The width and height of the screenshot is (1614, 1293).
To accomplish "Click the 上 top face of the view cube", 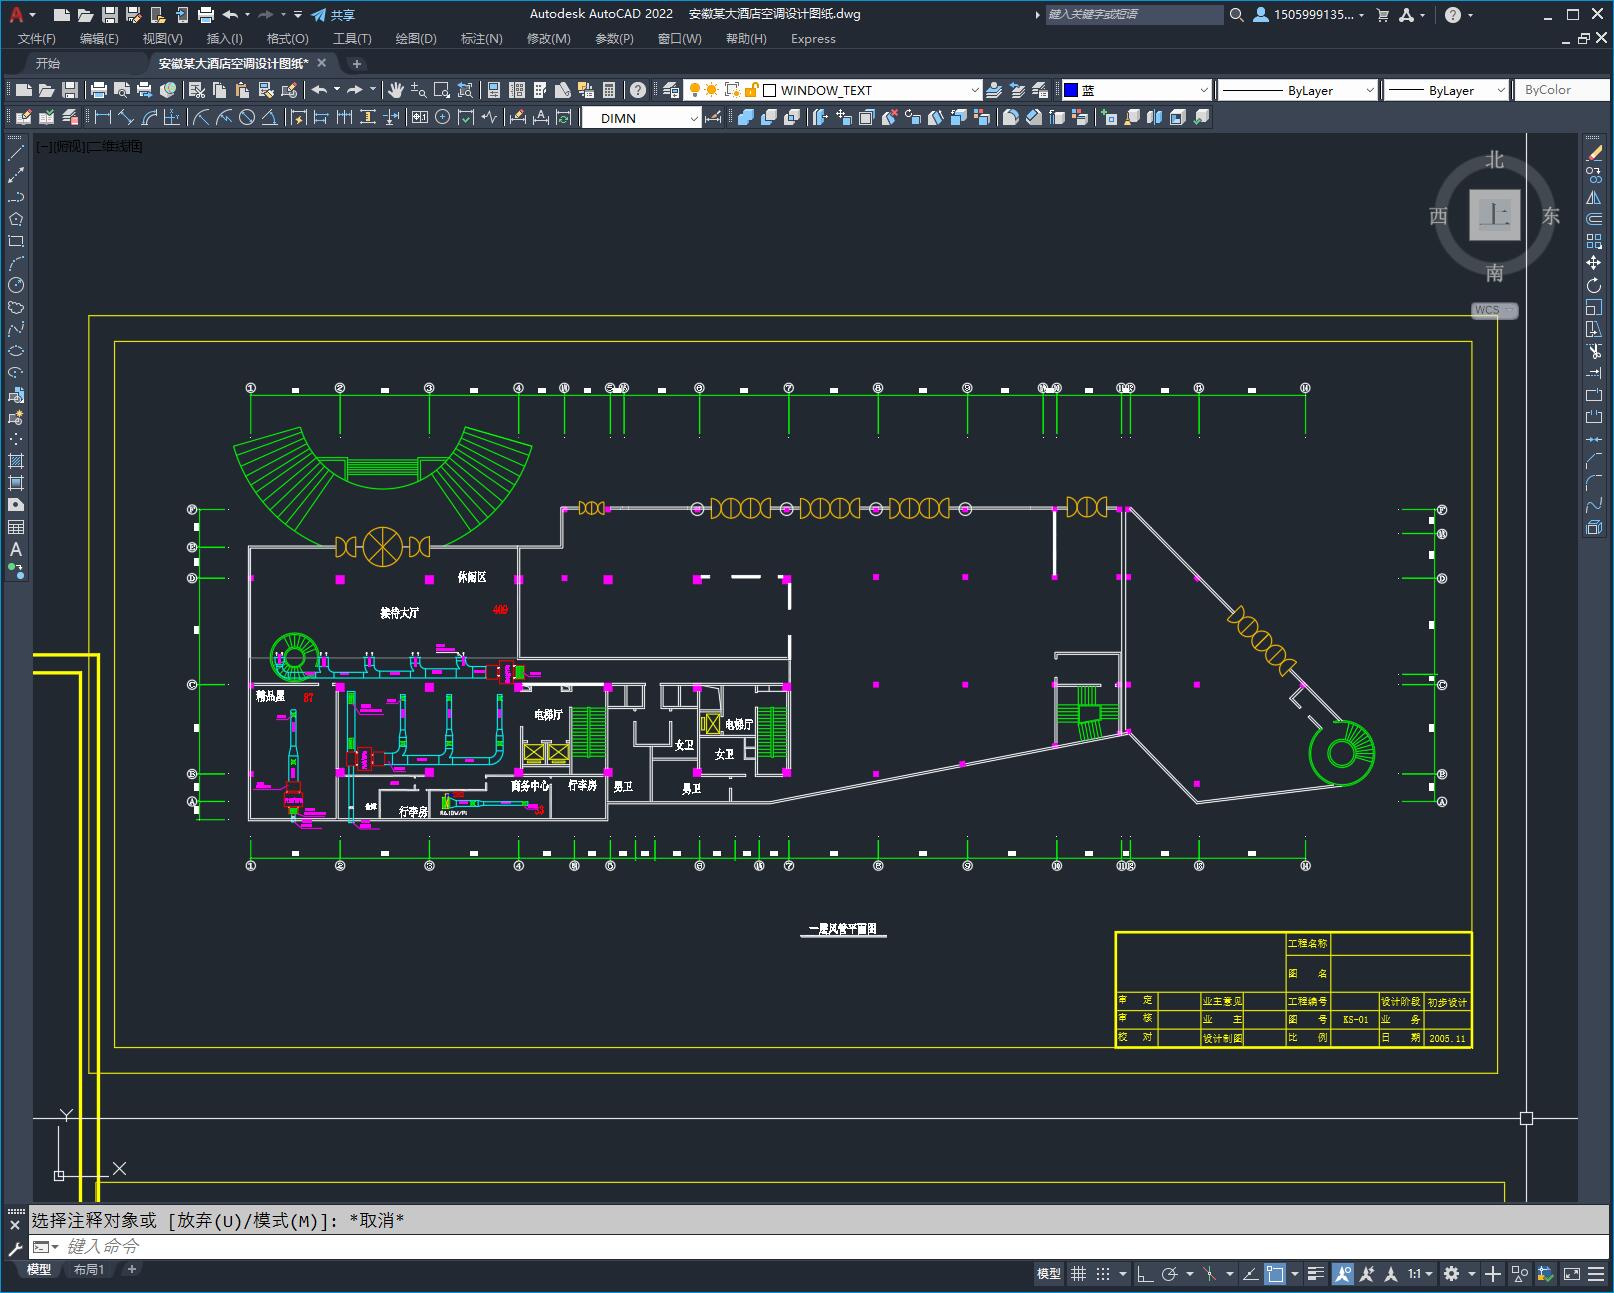I will click(x=1494, y=214).
